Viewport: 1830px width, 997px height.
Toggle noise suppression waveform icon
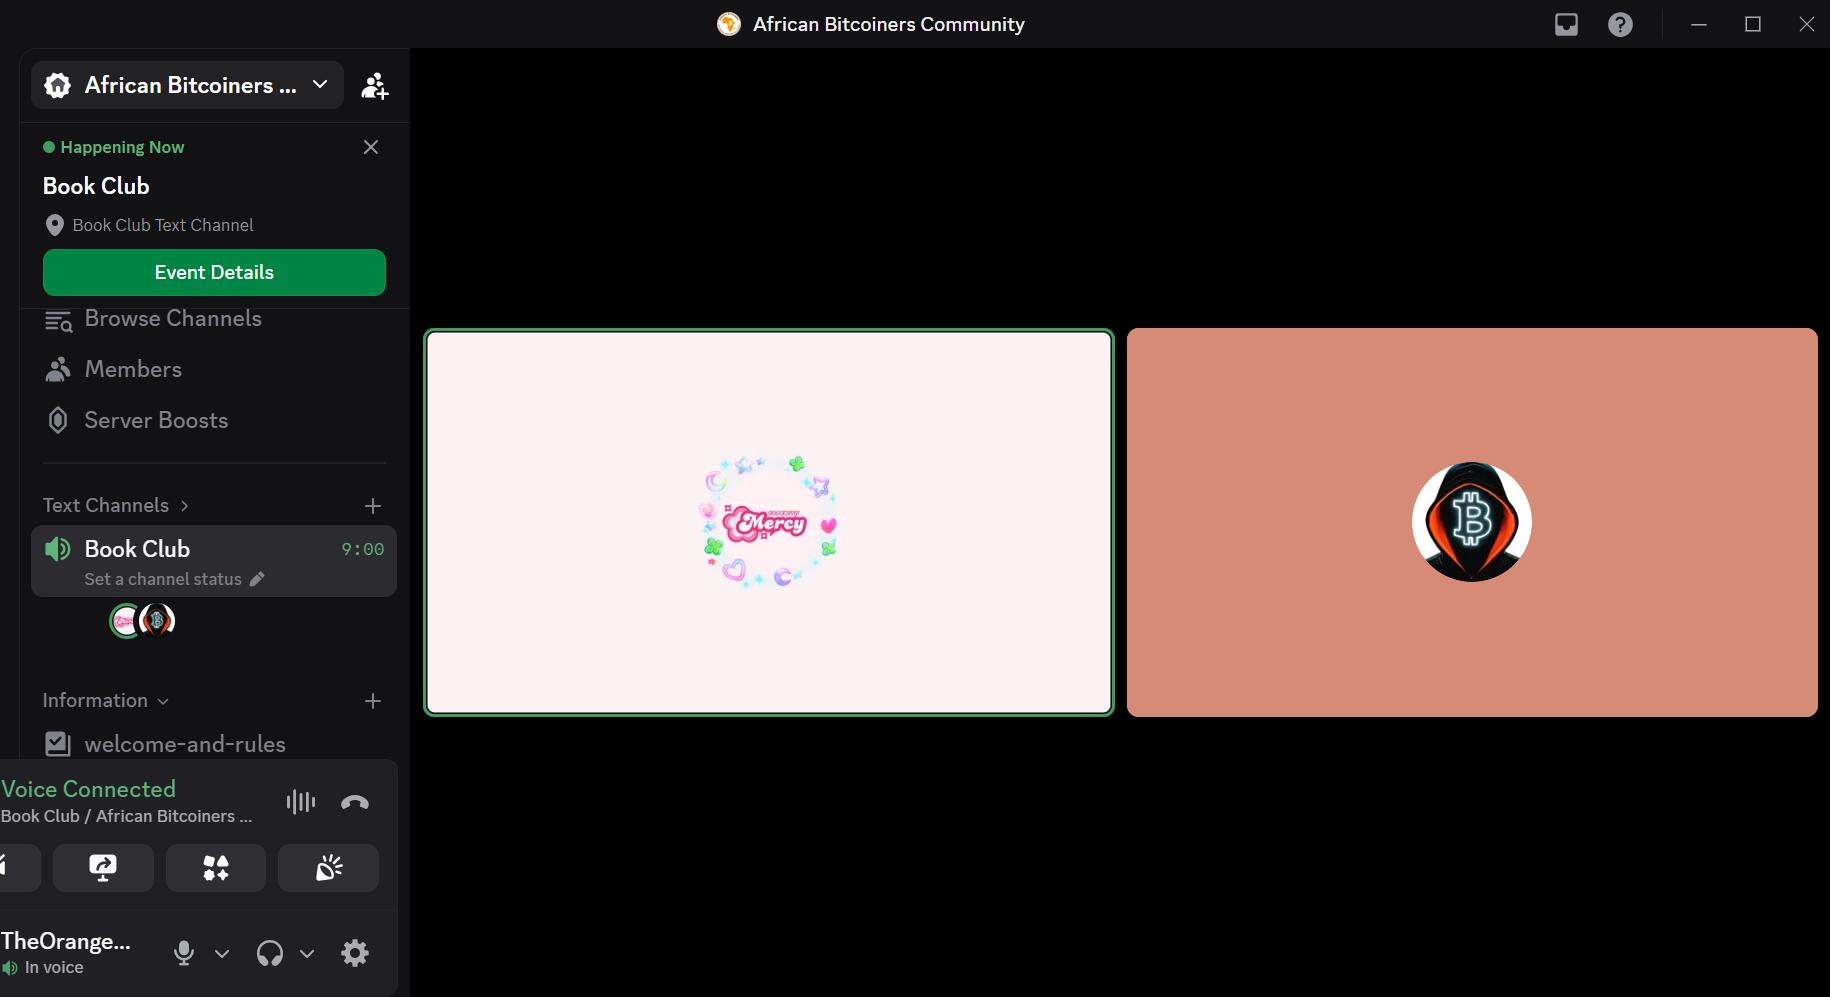300,802
